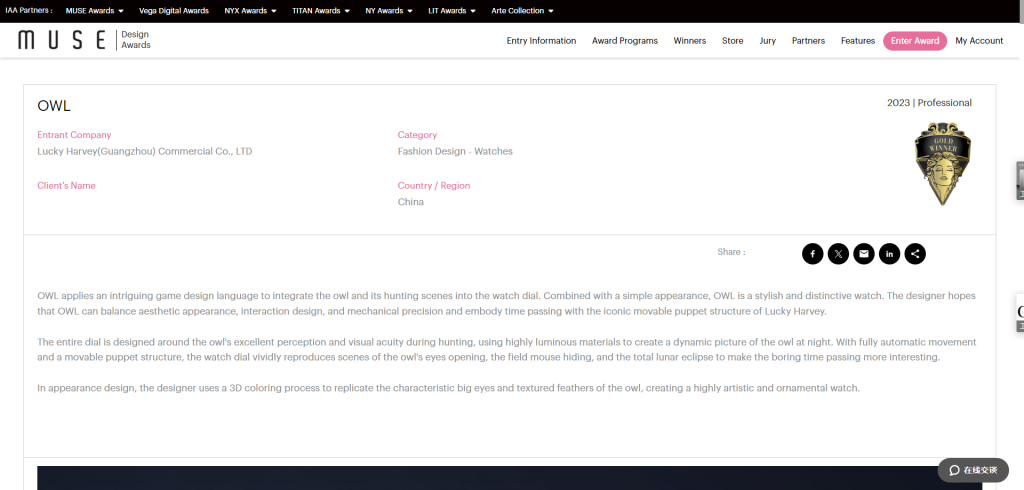Click the IAA Partners : label
Viewport: 1024px width, 490px height.
tap(29, 10)
